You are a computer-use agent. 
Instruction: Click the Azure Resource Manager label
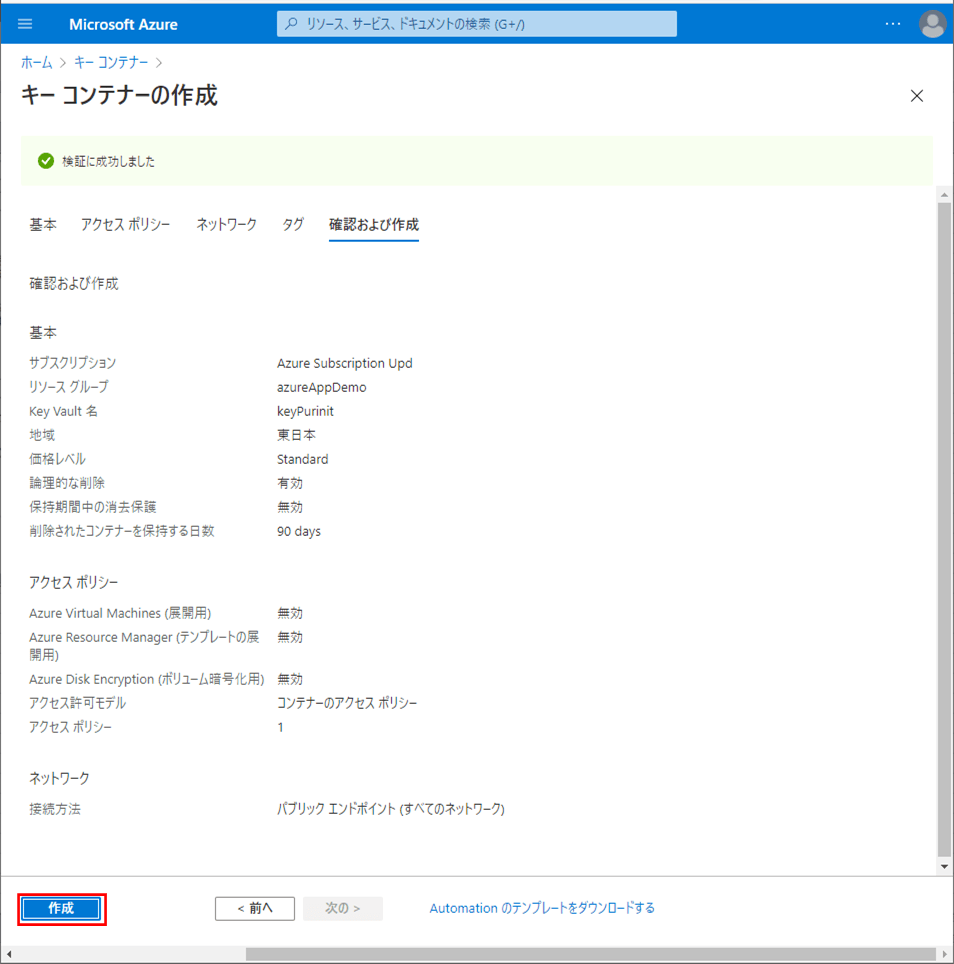pyautogui.click(x=144, y=646)
